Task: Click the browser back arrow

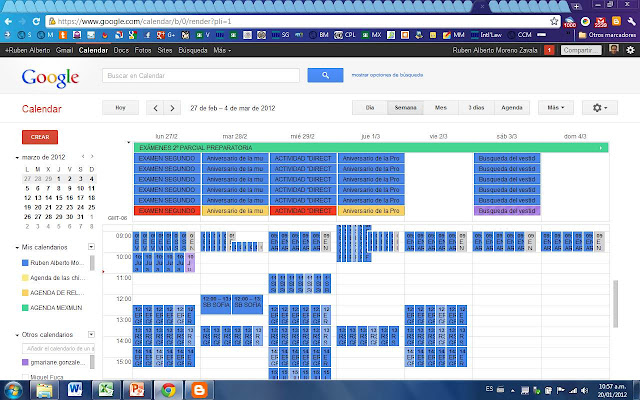Action: click(x=8, y=21)
